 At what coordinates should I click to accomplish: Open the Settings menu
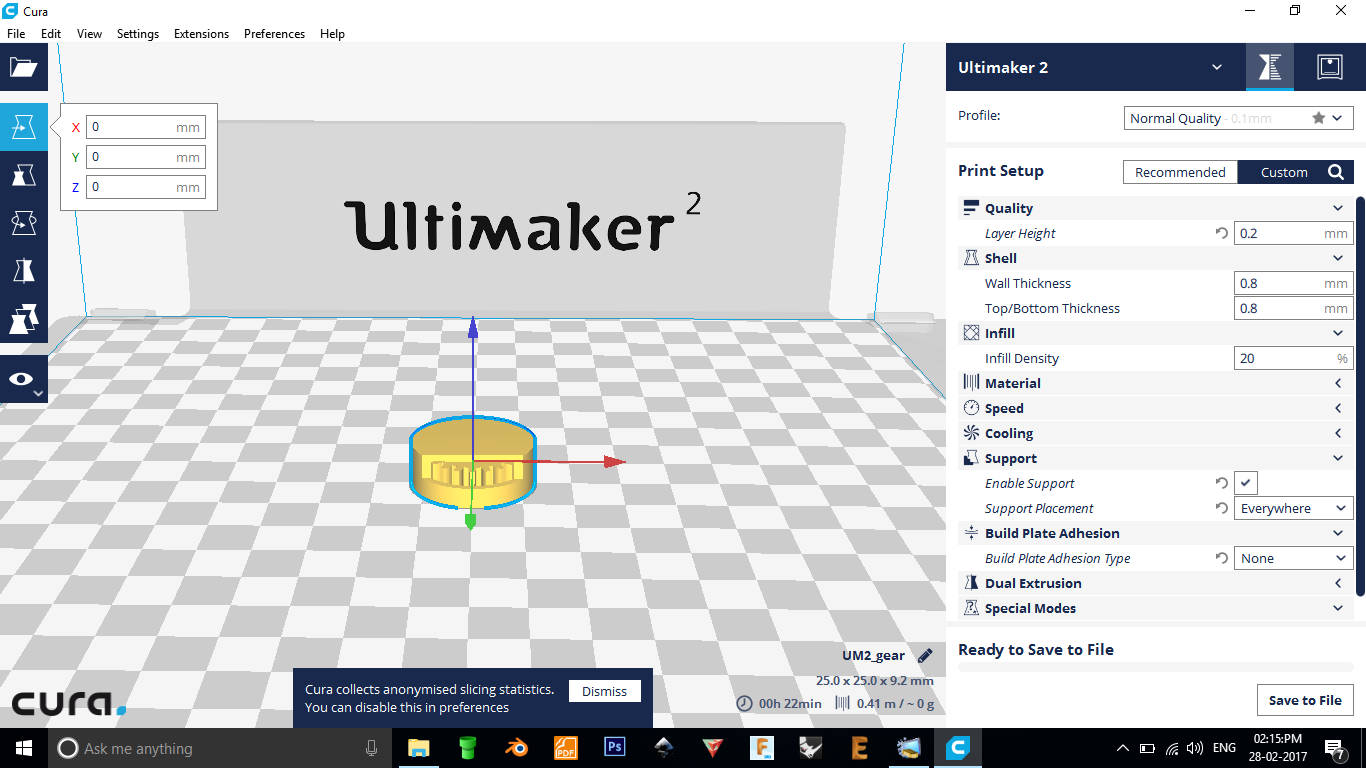pos(138,33)
